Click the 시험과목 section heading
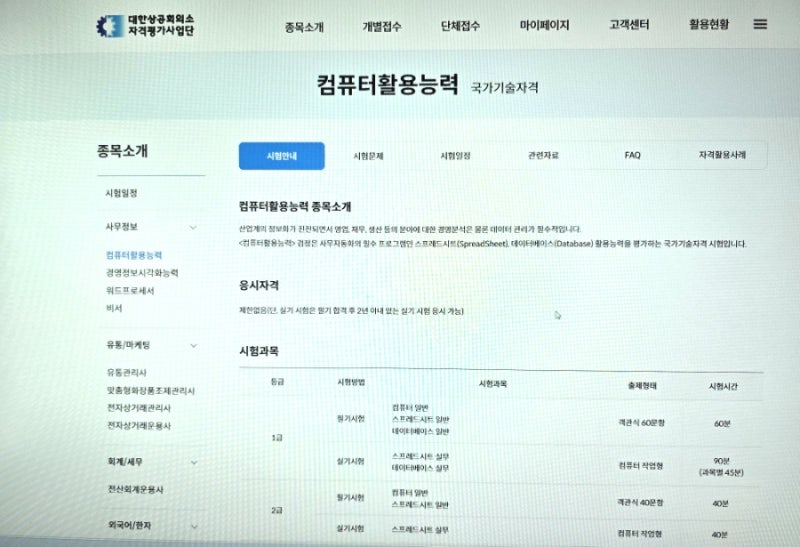 pyautogui.click(x=259, y=351)
